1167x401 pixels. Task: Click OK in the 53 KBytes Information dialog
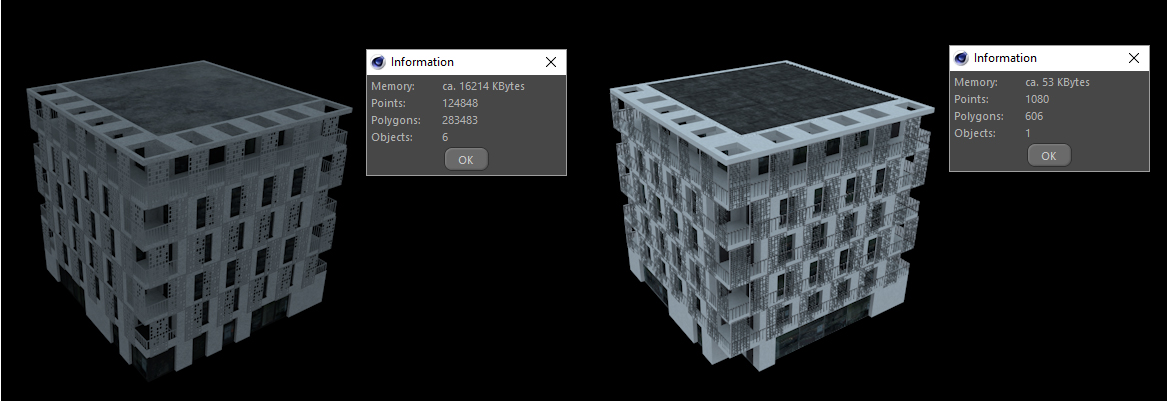1049,155
